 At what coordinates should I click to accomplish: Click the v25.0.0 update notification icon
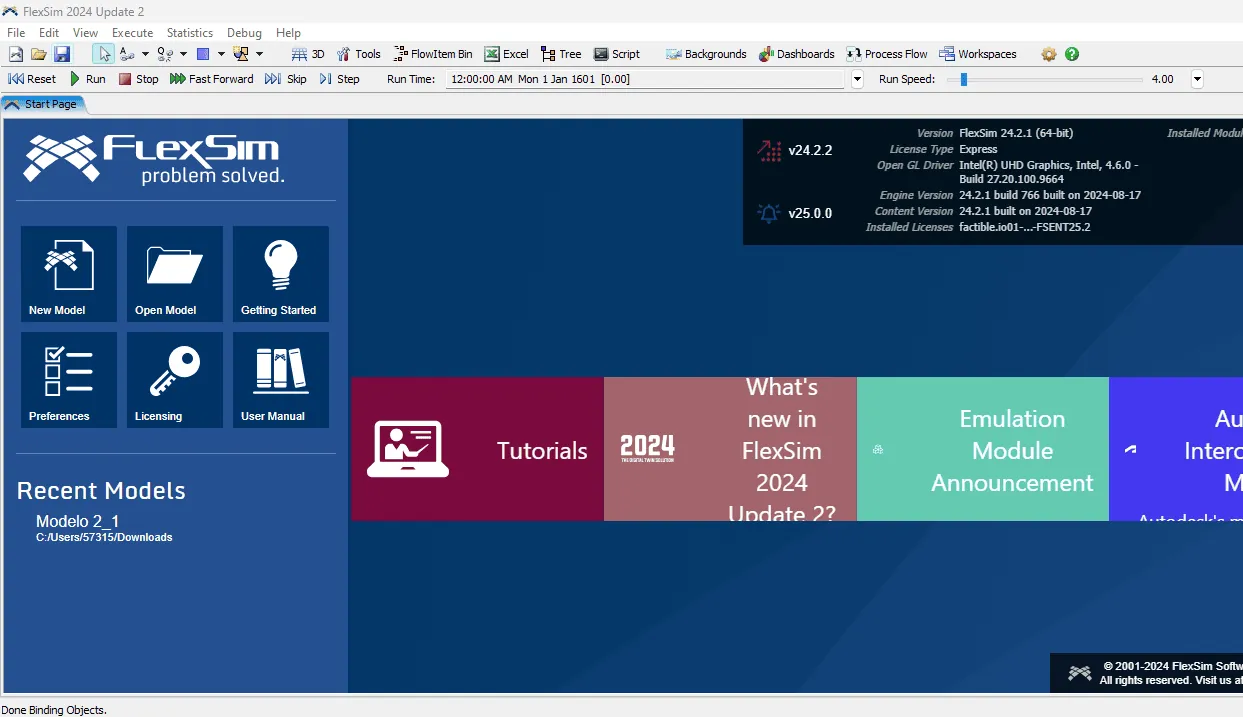[769, 213]
